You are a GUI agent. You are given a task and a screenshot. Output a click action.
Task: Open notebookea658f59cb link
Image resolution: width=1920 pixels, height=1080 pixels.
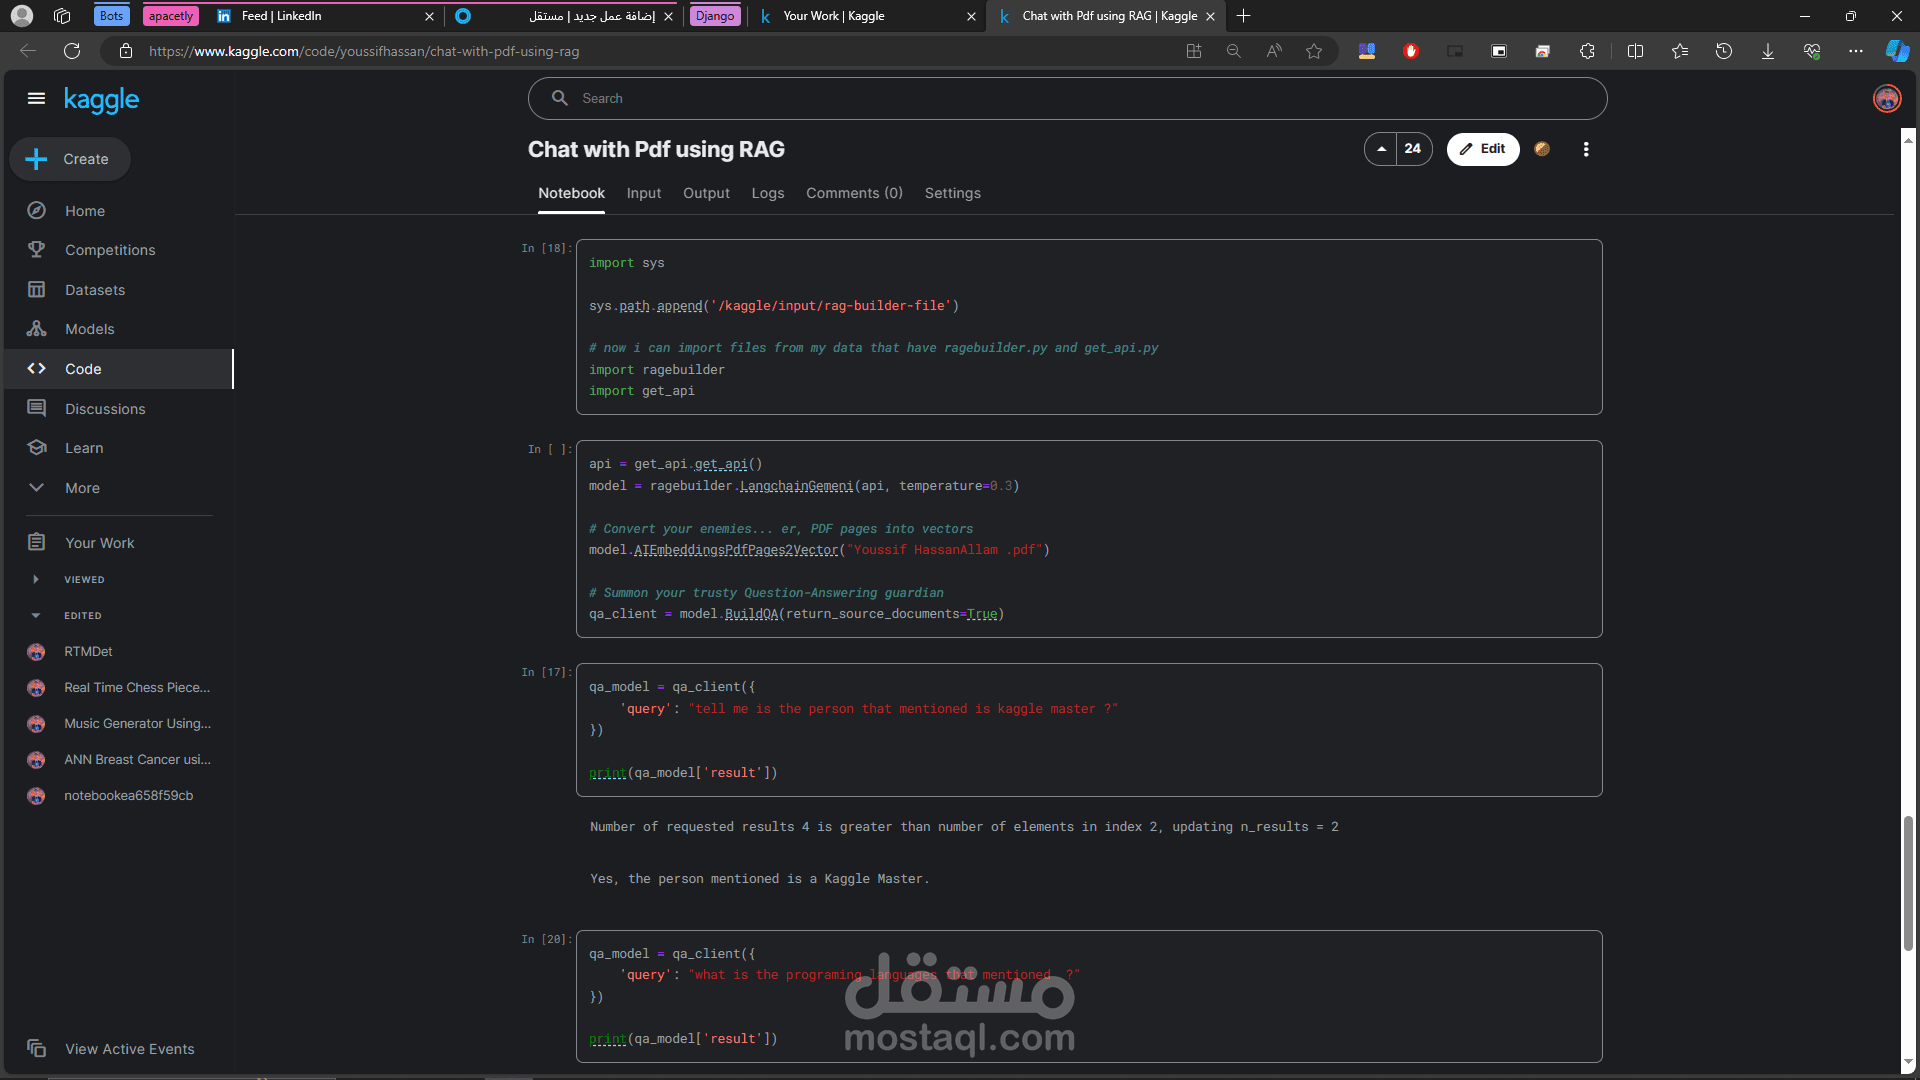[x=129, y=795]
